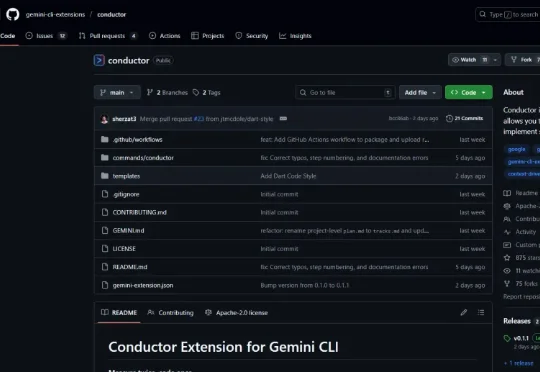The width and height of the screenshot is (540, 372).
Task: Click the Watch button
Action: pyautogui.click(x=469, y=60)
